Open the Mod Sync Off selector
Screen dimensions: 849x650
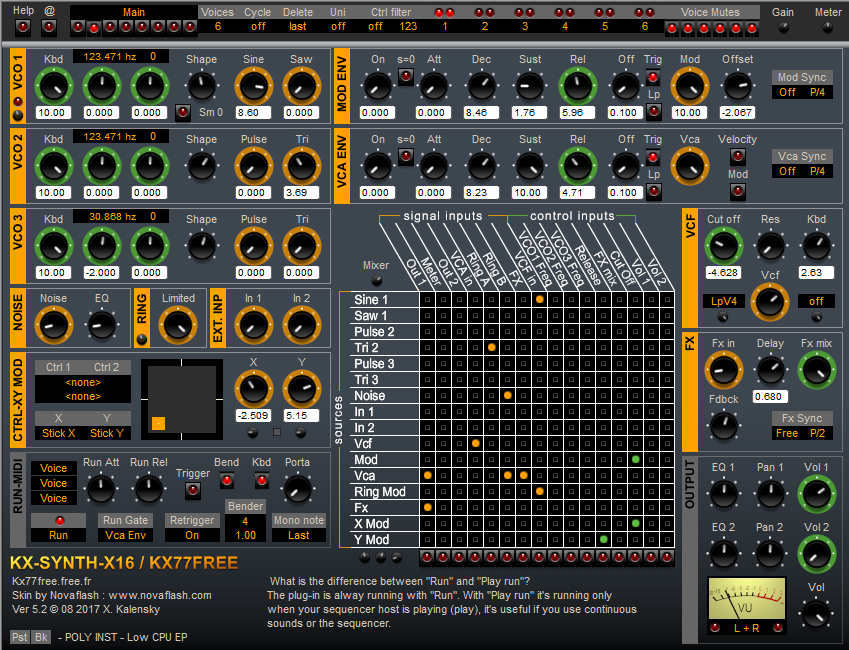[787, 92]
